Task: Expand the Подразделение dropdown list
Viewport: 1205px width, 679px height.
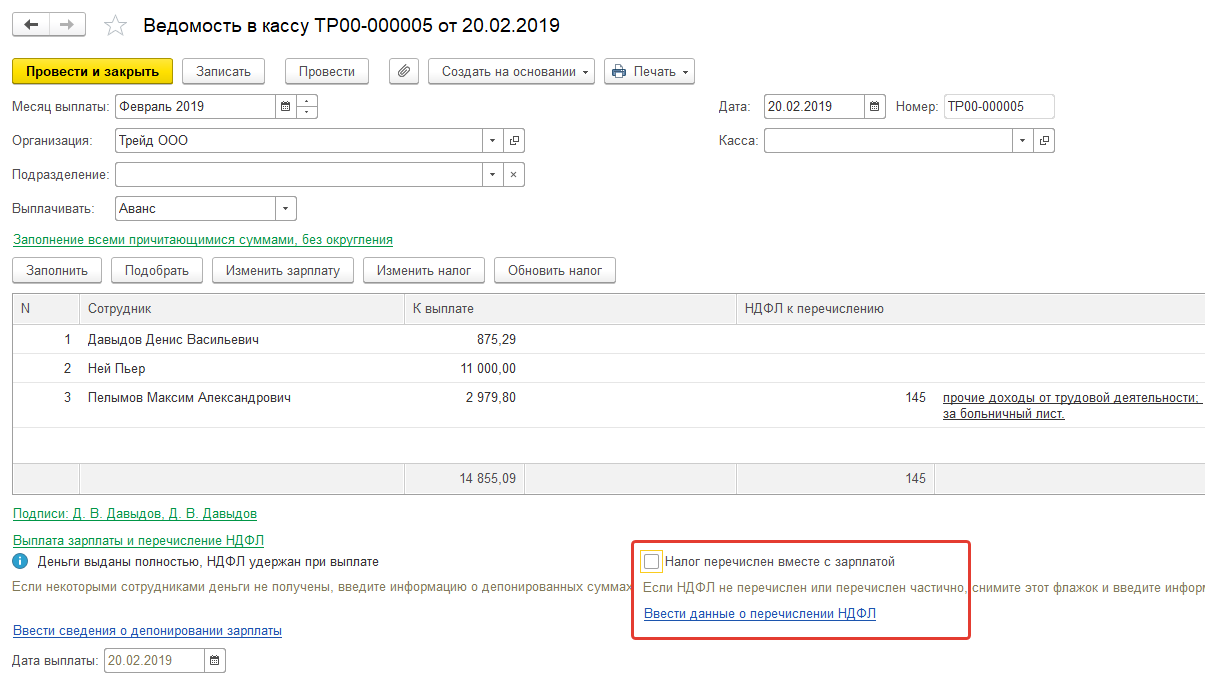Action: tap(492, 175)
